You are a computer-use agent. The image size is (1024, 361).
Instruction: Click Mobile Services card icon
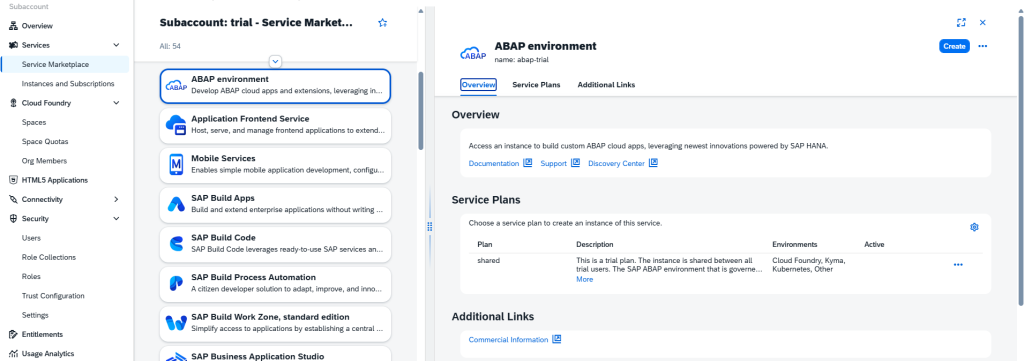point(176,165)
